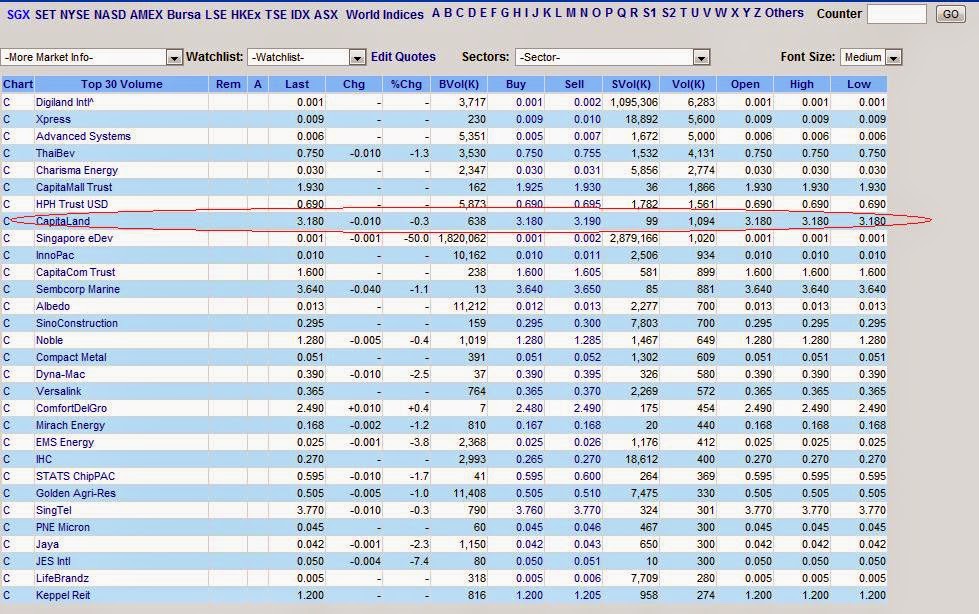979x614 pixels.
Task: Switch to IDX market
Action: pyautogui.click(x=300, y=14)
